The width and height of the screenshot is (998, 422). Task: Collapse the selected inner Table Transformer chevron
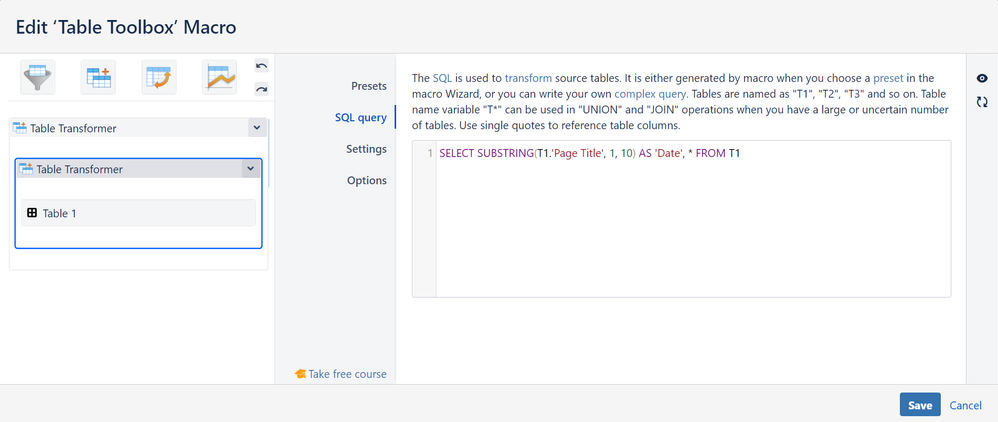250,169
